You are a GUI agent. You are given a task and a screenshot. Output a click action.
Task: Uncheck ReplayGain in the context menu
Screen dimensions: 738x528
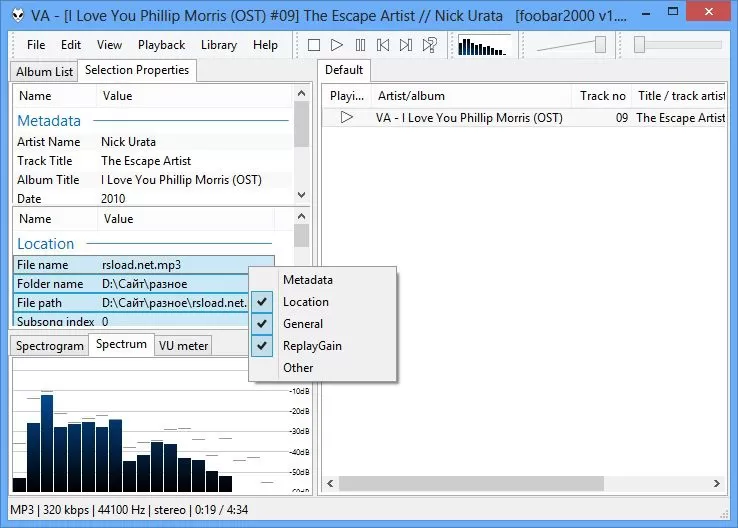click(323, 346)
